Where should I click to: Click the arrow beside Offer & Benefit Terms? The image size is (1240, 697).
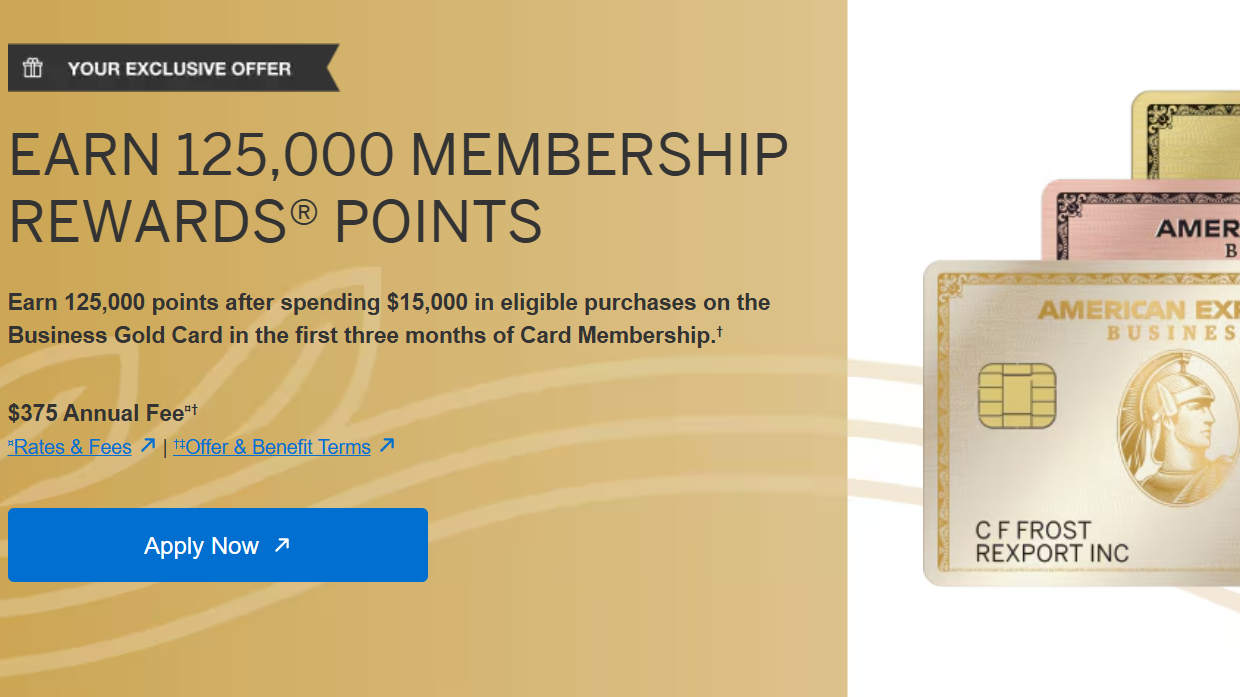[388, 446]
